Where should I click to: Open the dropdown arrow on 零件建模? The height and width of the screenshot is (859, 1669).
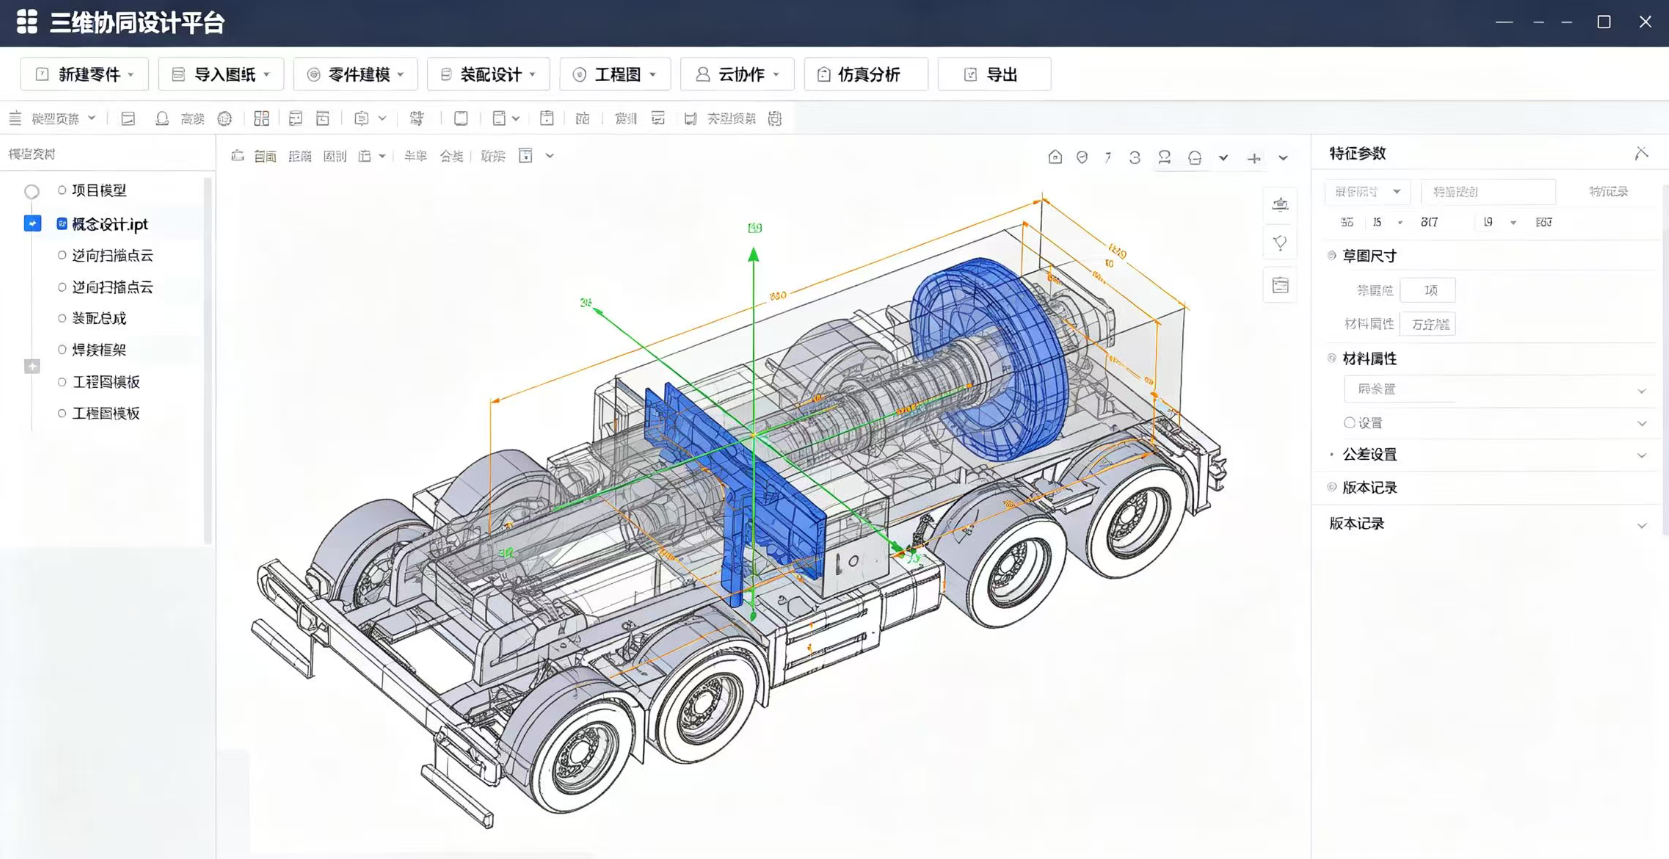click(401, 75)
